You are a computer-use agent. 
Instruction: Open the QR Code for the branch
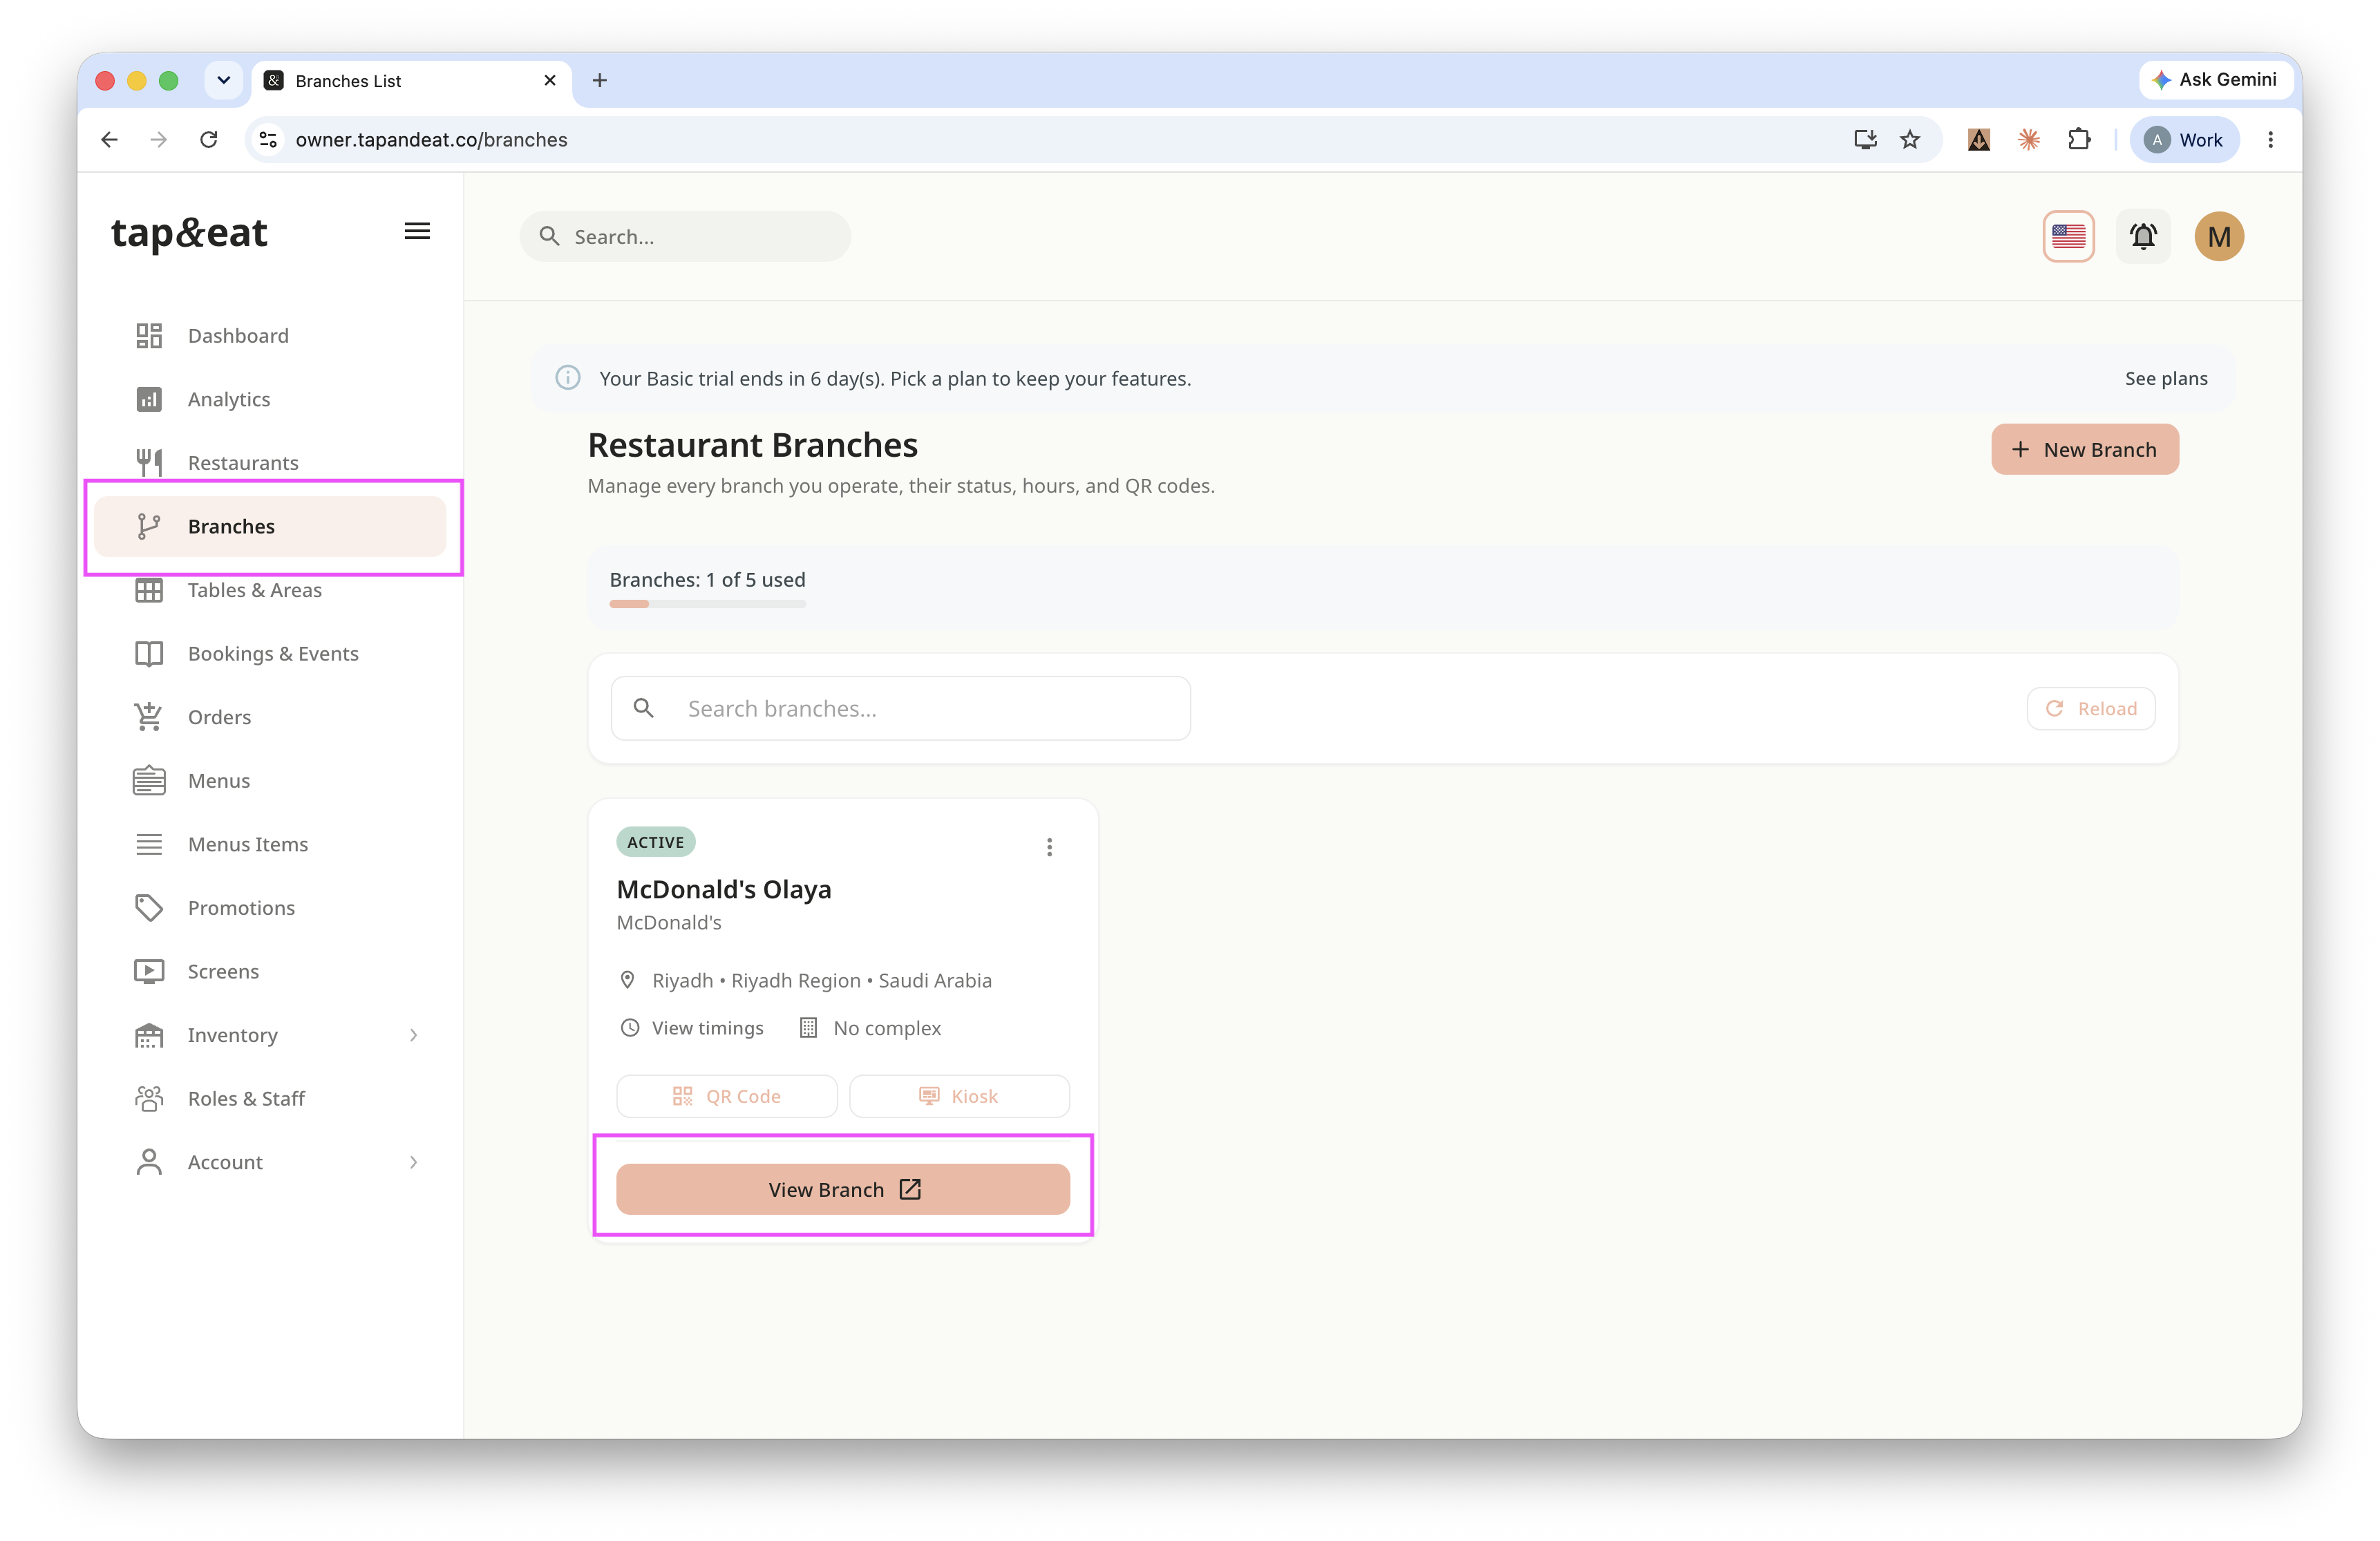727,1096
